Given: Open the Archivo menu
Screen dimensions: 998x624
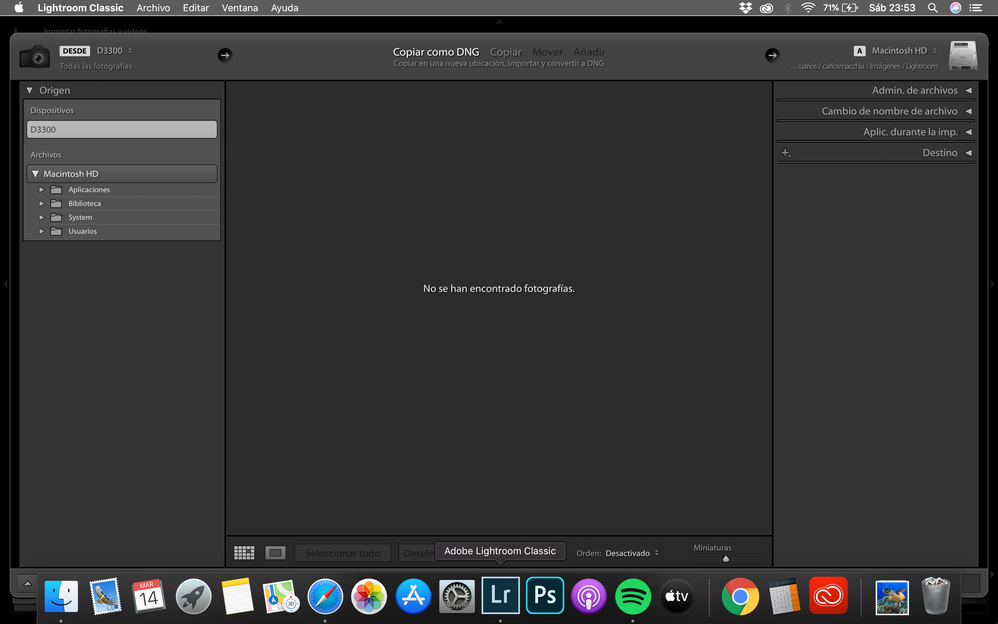Looking at the screenshot, I should [x=153, y=8].
